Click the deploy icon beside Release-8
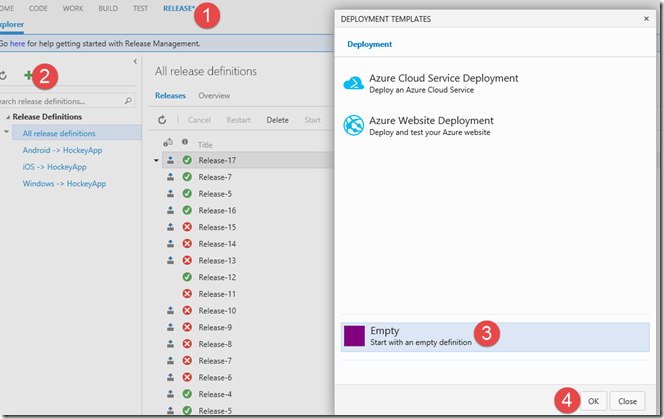Screen dimensions: 664x419 170,344
